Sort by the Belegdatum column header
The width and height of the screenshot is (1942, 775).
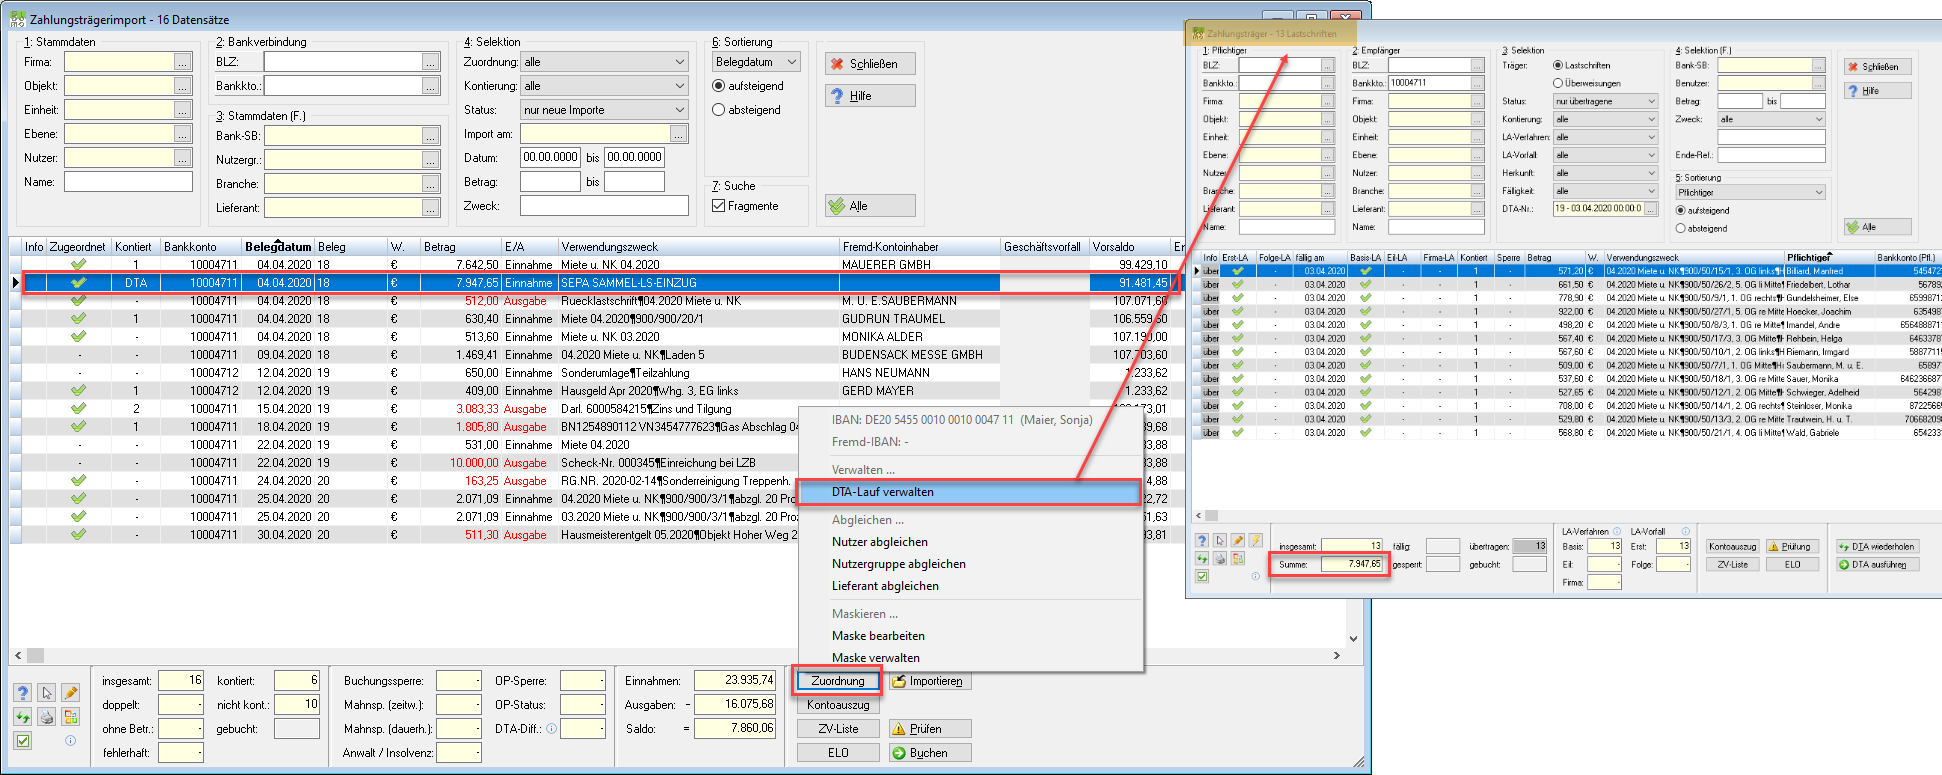pos(278,247)
